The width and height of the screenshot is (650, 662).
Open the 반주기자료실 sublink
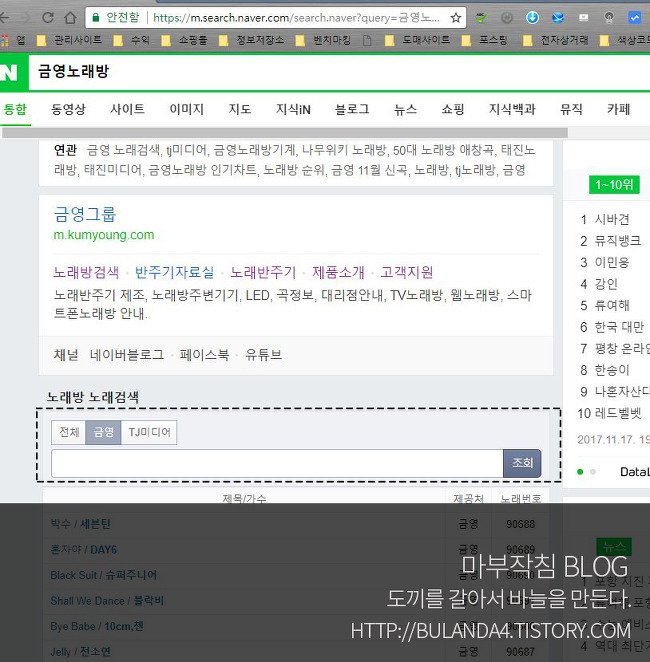pyautogui.click(x=174, y=272)
